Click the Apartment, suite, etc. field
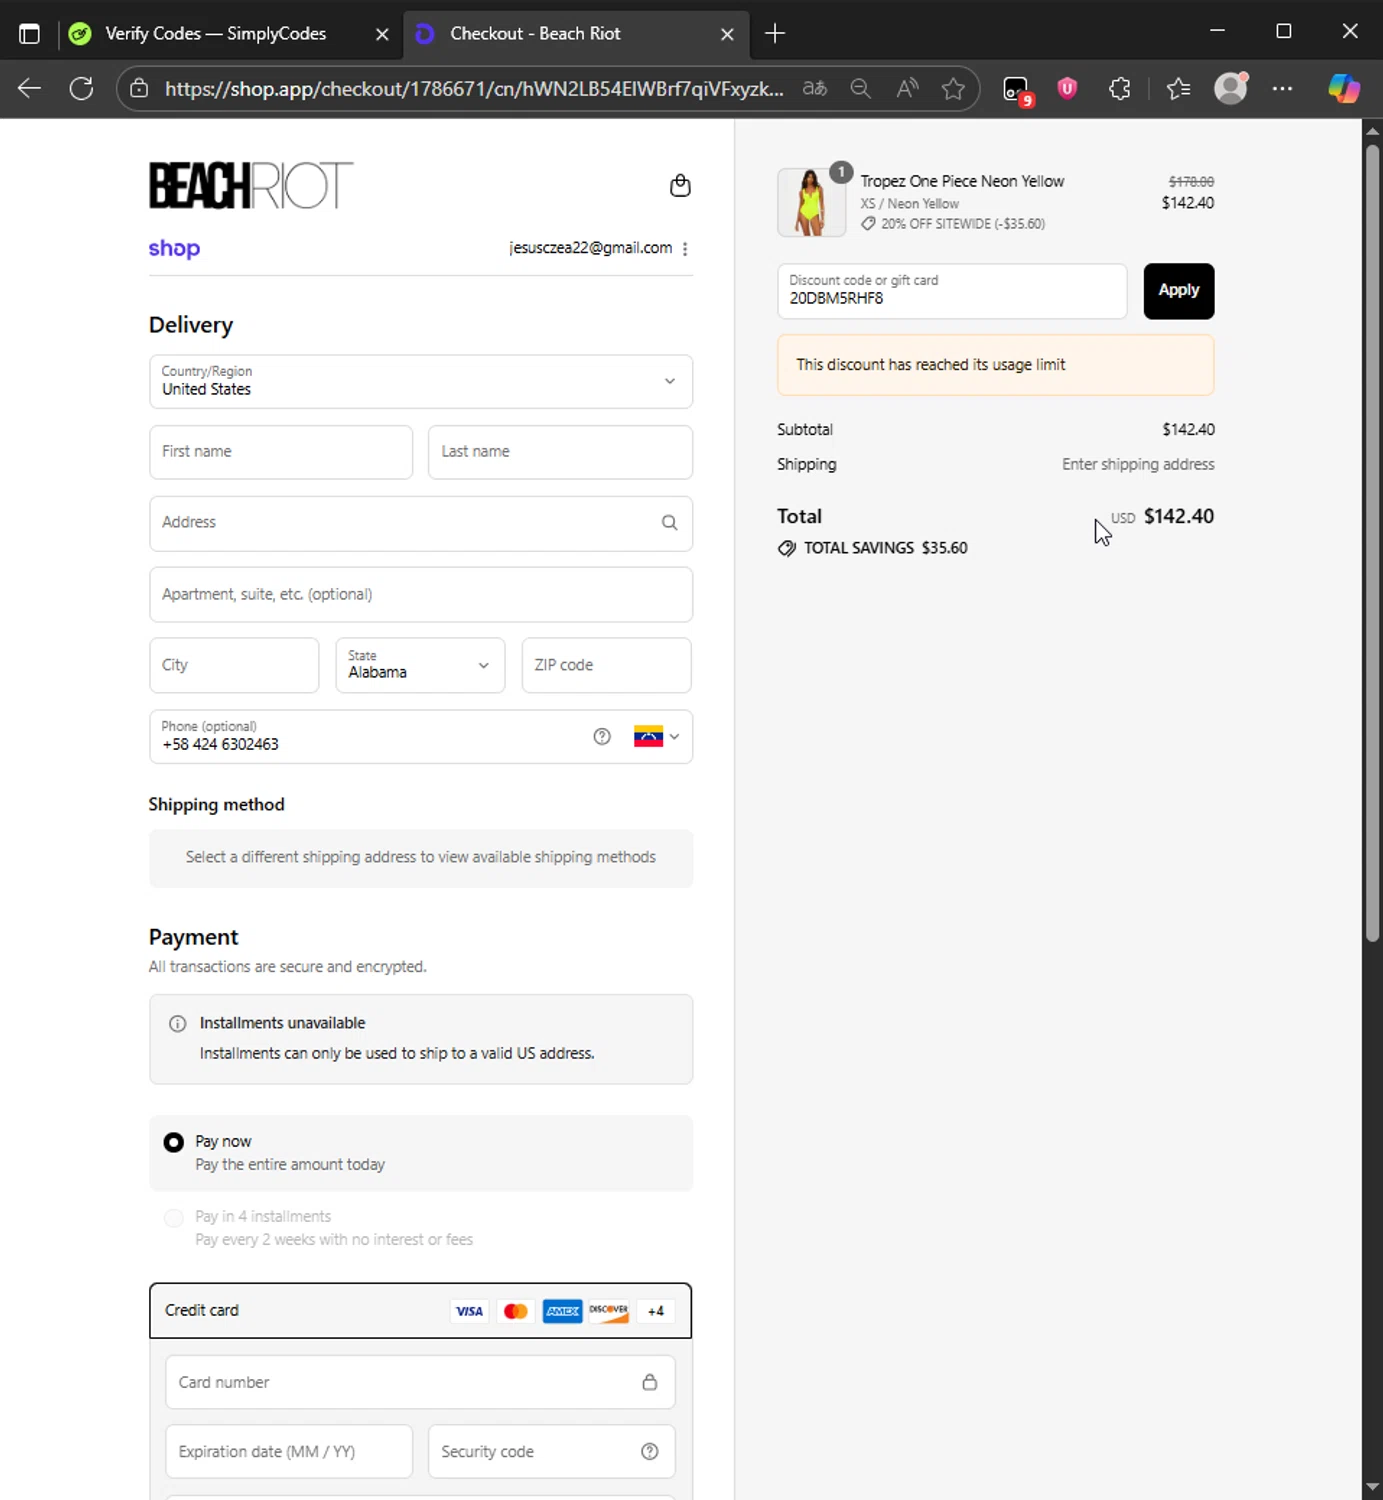The height and width of the screenshot is (1500, 1383). tap(421, 595)
